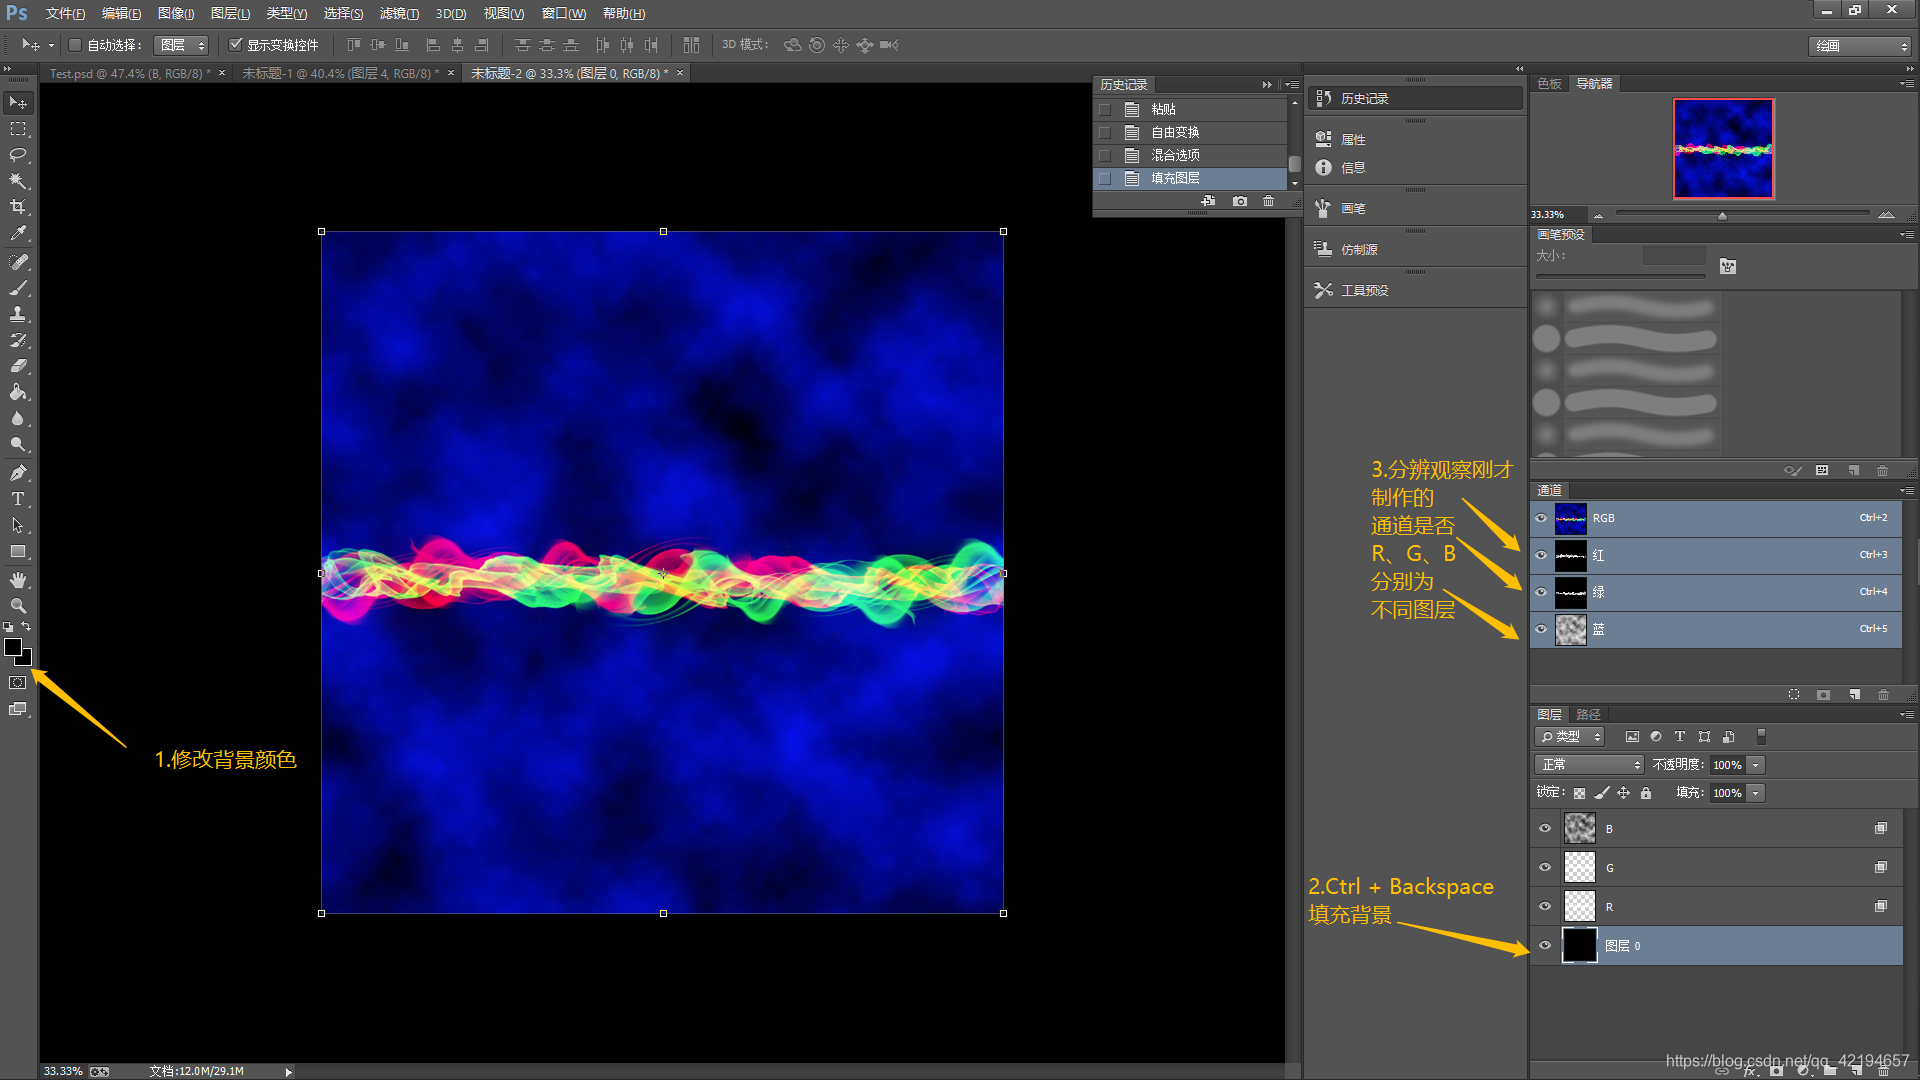The width and height of the screenshot is (1920, 1080).
Task: Open the auto-select layer type dropdown
Action: click(182, 45)
